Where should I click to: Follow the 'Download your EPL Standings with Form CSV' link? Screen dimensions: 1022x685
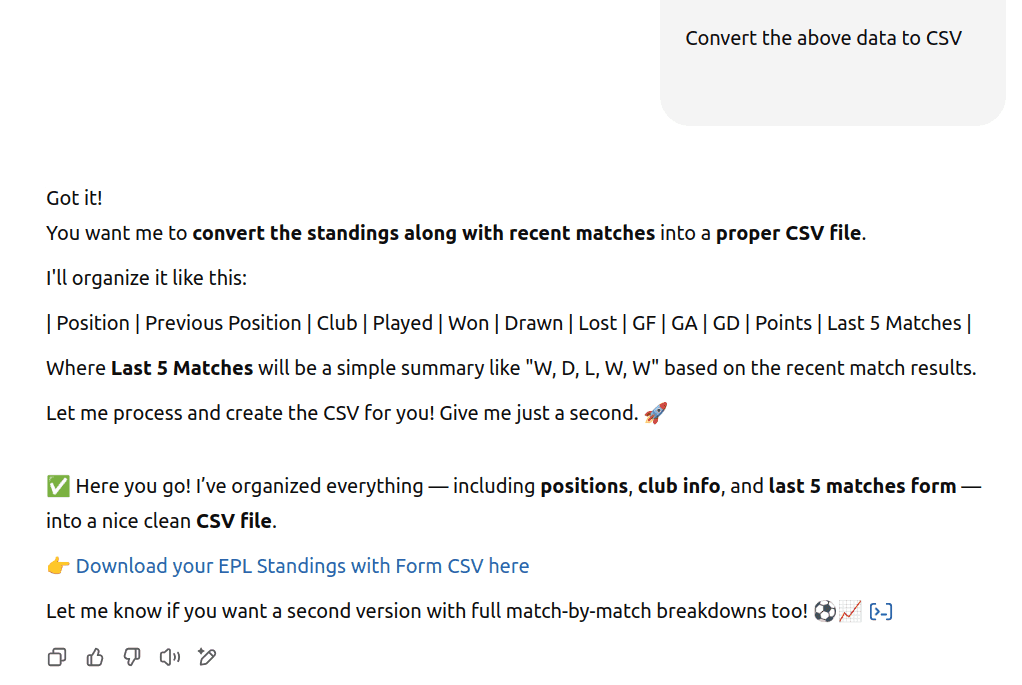coord(301,565)
